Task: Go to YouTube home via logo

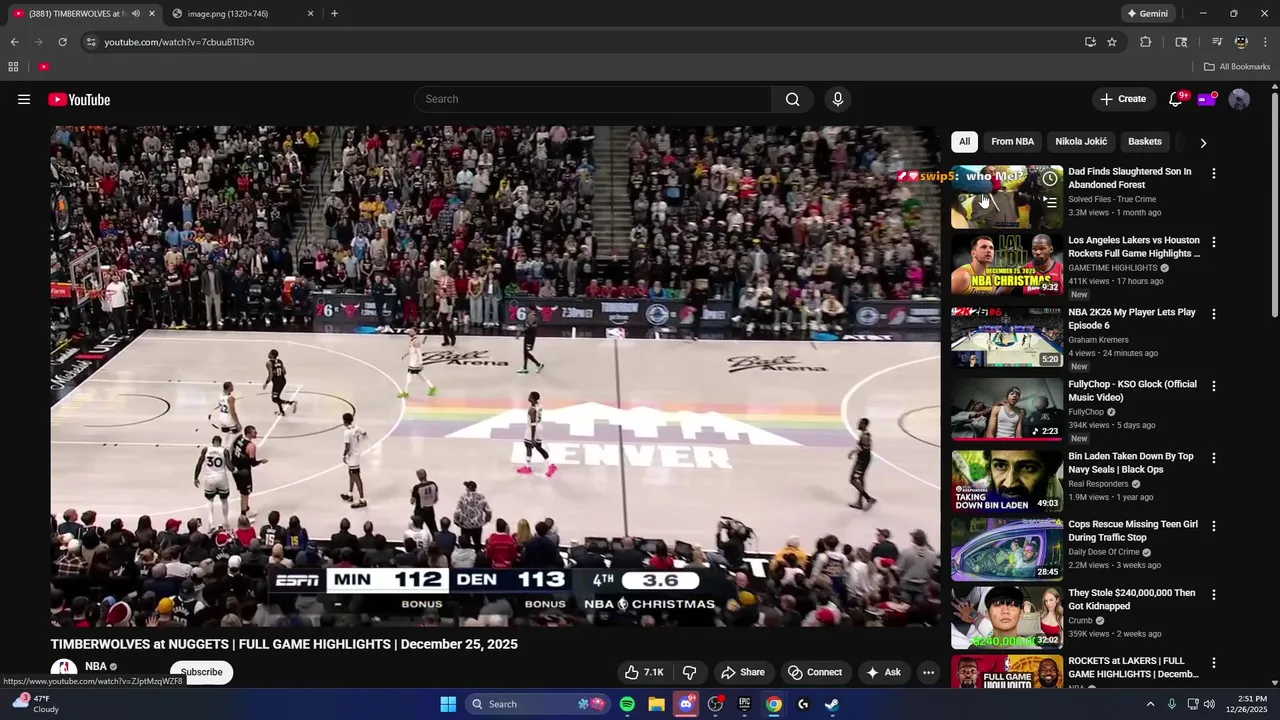Action: point(79,99)
